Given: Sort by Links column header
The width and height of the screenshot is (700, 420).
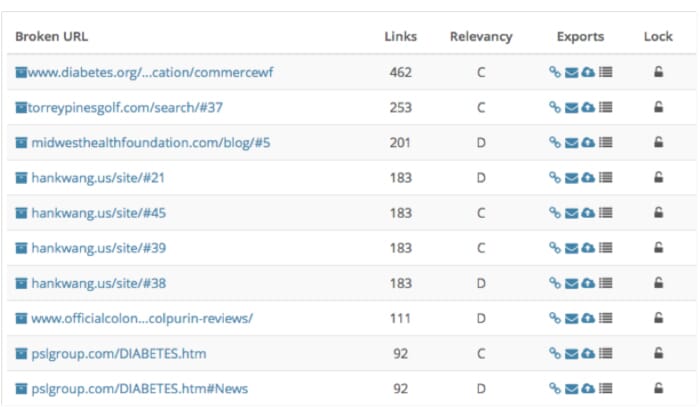Looking at the screenshot, I should point(400,37).
